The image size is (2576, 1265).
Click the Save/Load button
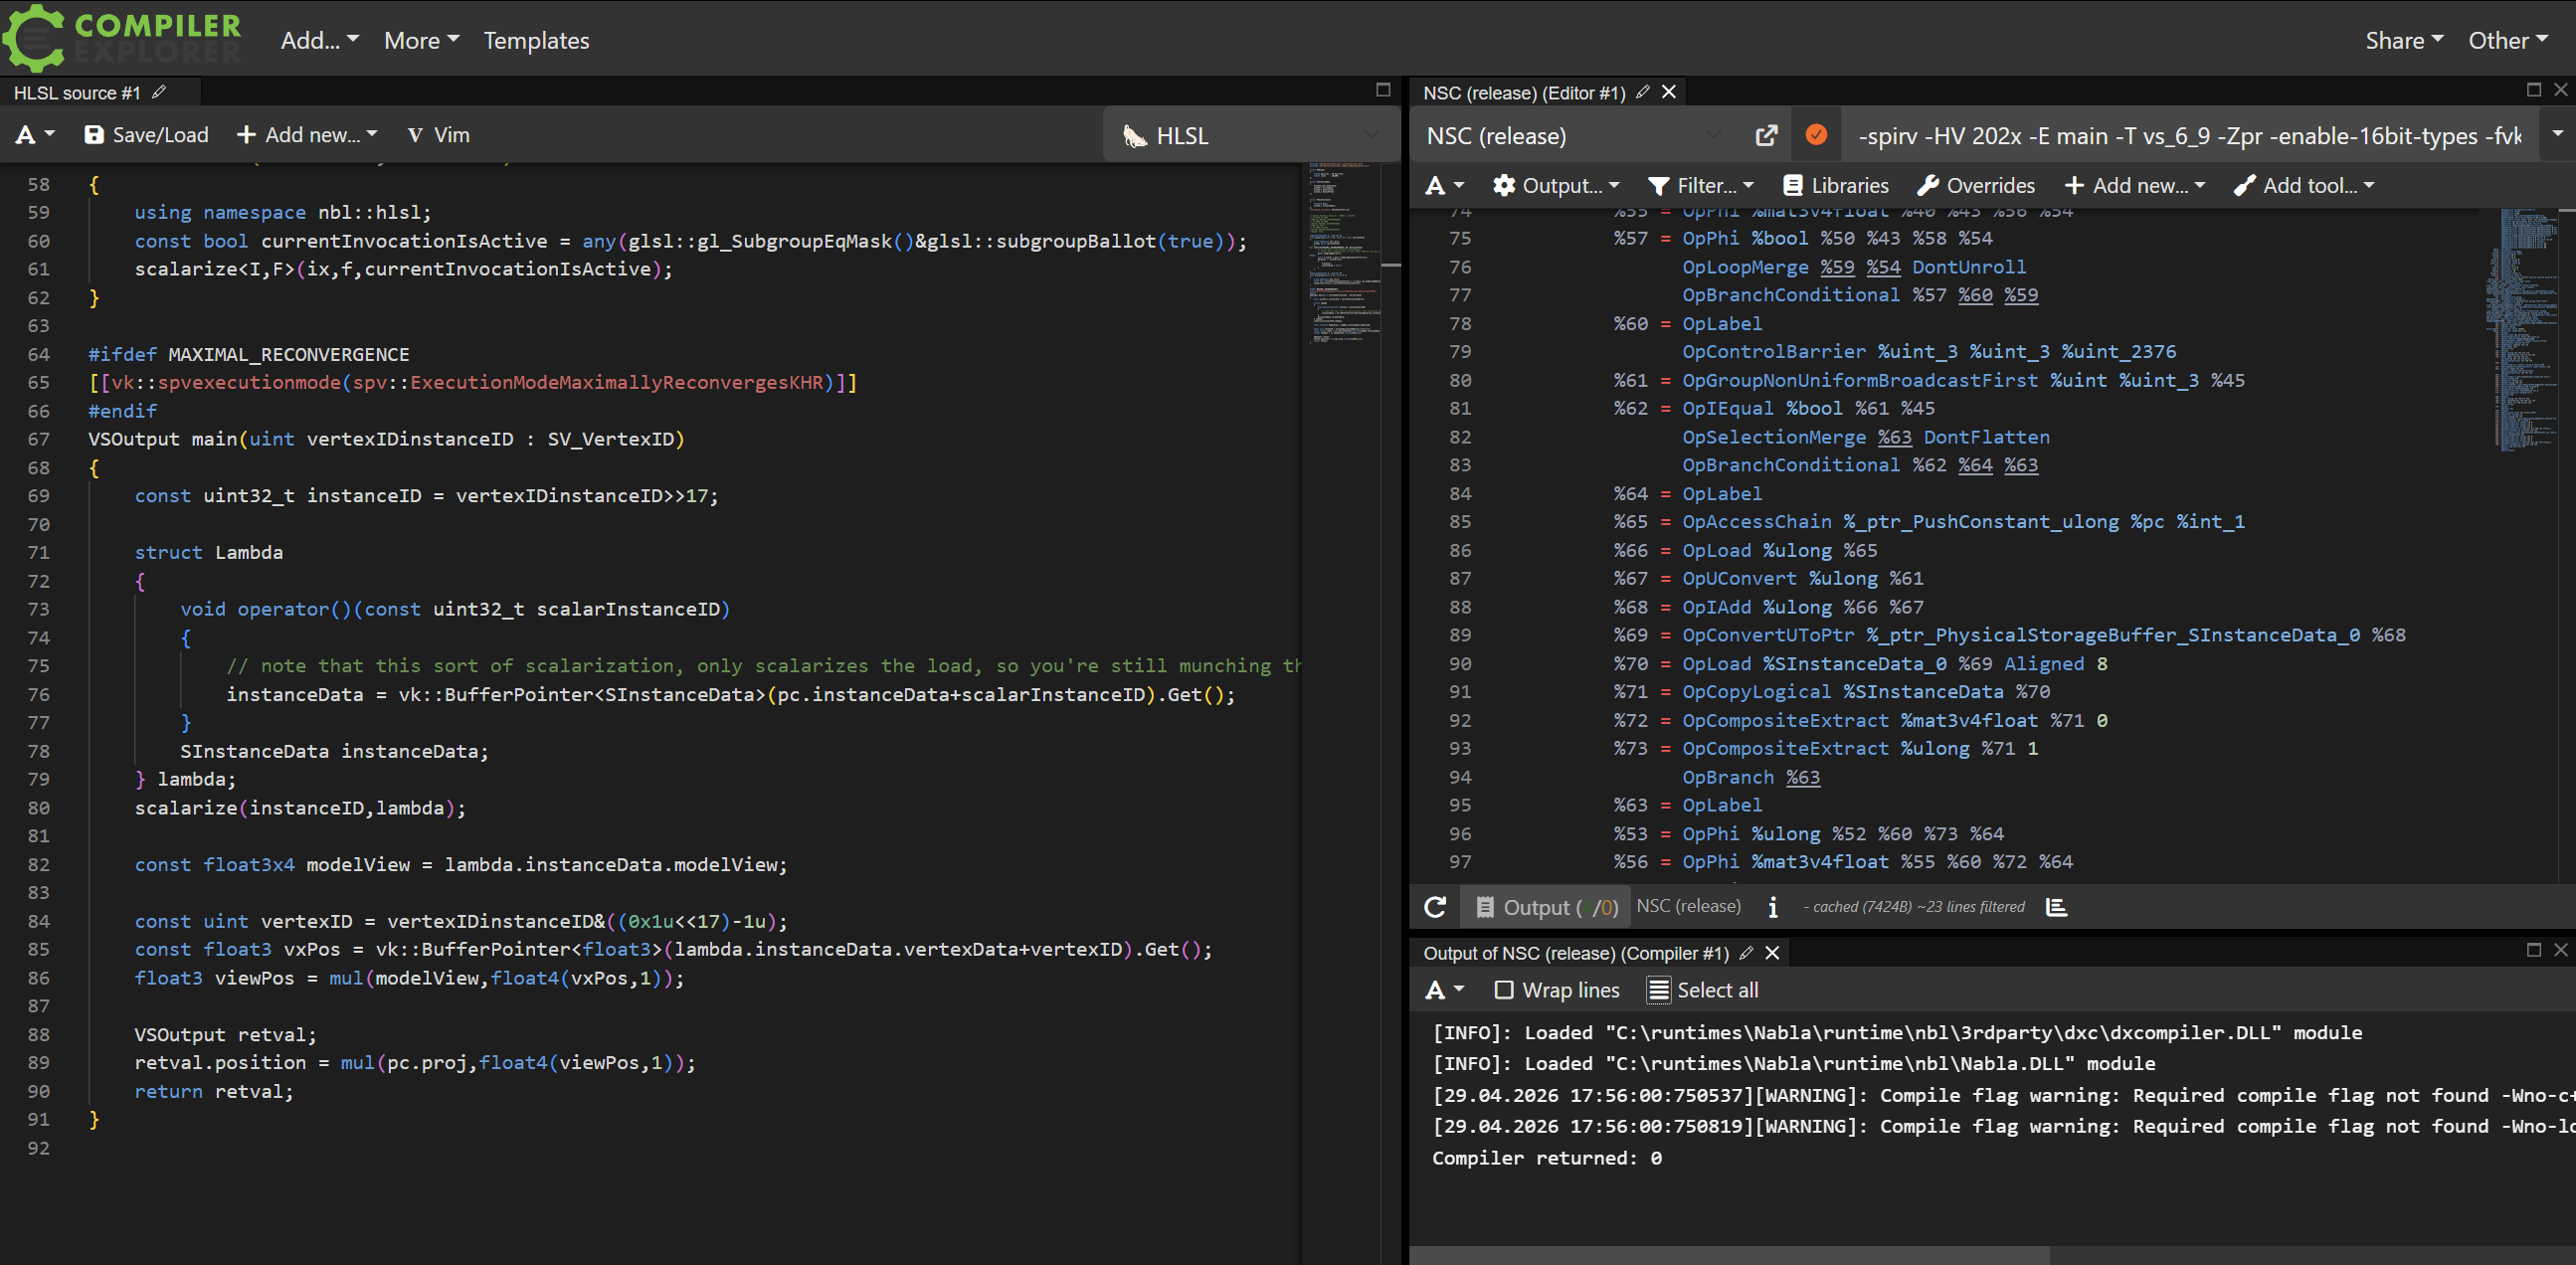click(147, 134)
